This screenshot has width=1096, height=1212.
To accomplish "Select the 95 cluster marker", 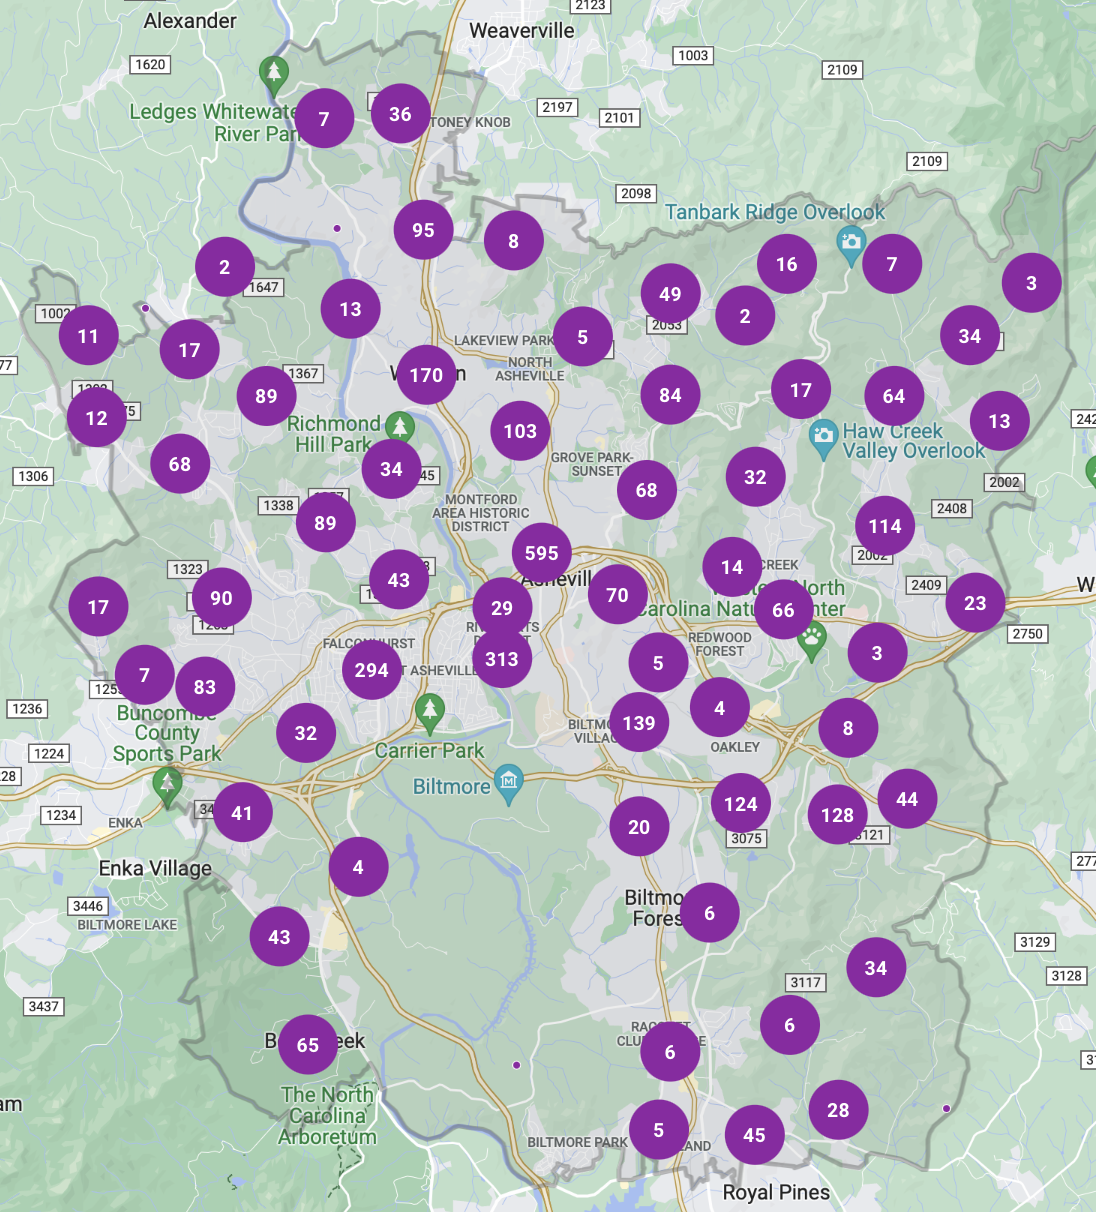I will [x=423, y=230].
